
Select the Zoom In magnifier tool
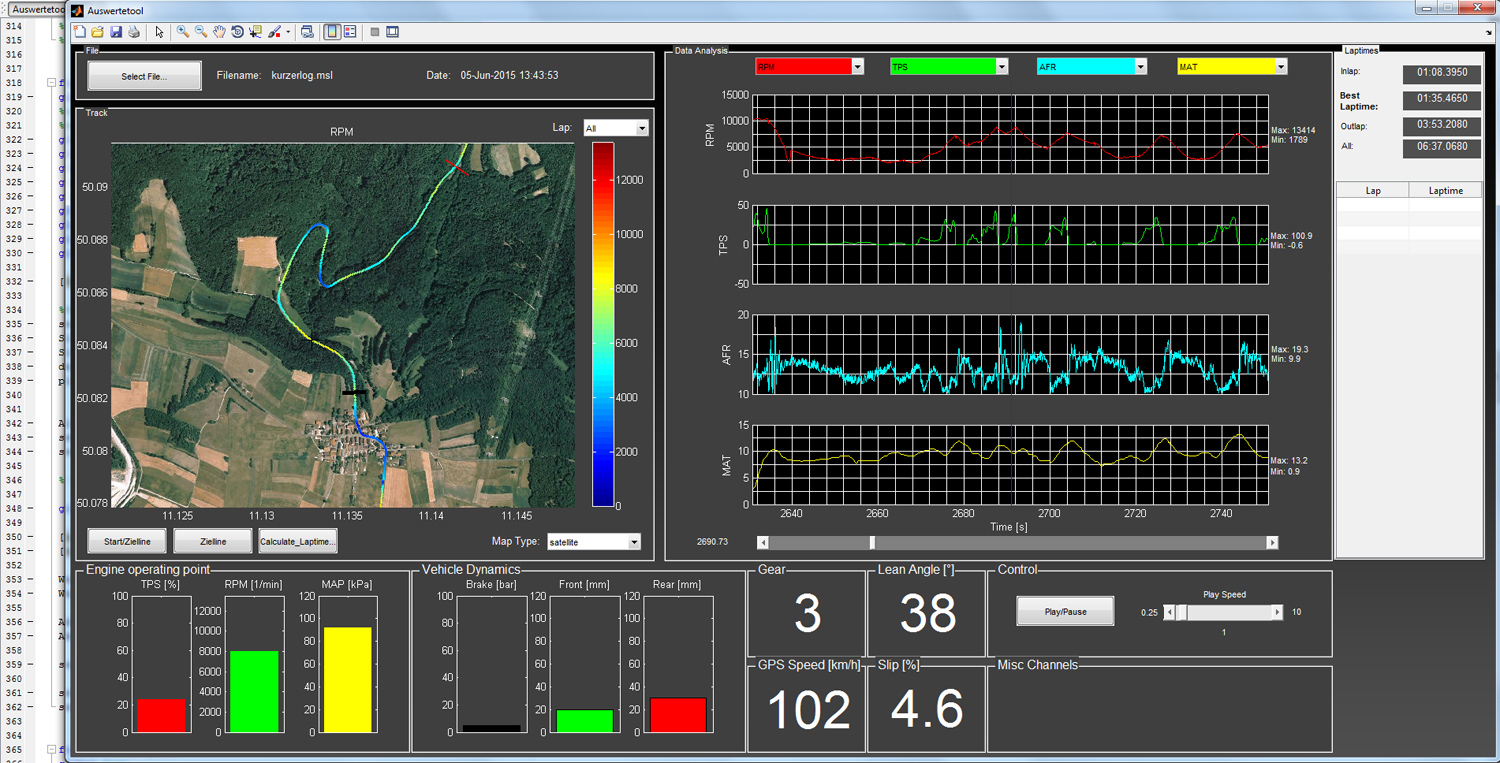click(183, 32)
